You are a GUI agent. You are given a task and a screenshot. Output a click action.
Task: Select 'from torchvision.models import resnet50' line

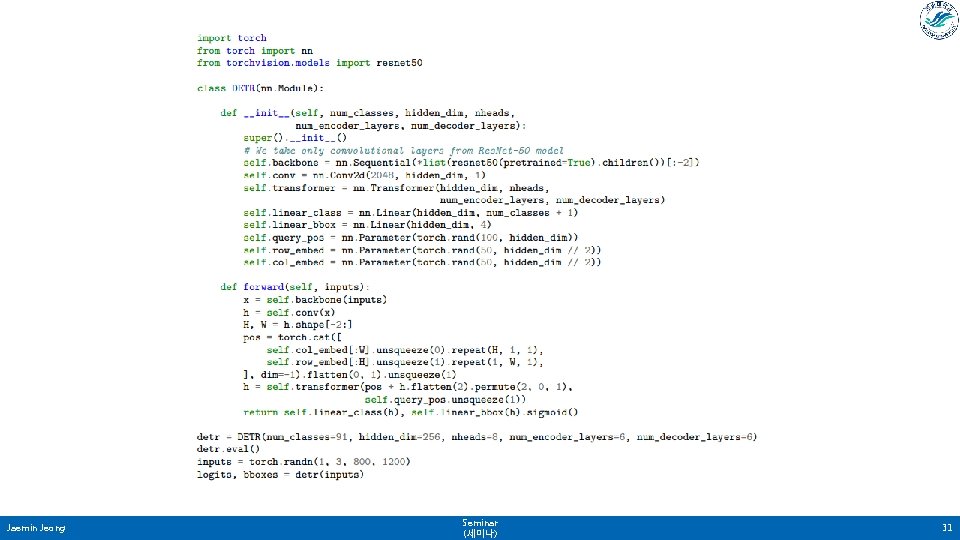309,63
